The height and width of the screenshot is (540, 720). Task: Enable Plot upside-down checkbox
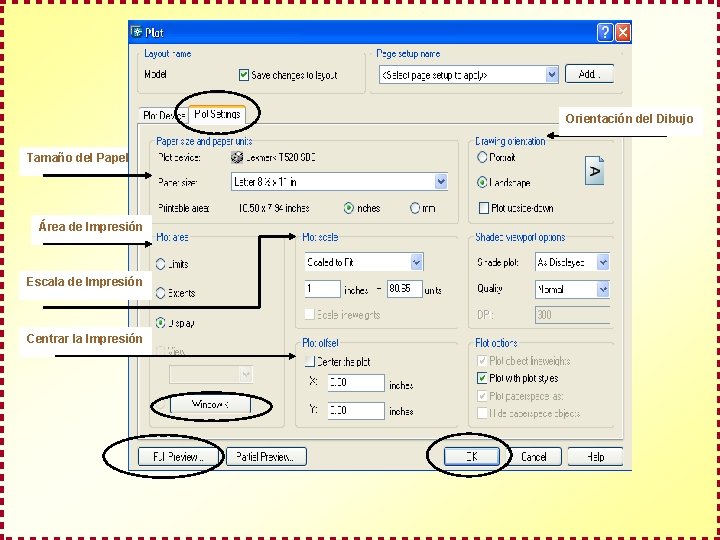484,208
